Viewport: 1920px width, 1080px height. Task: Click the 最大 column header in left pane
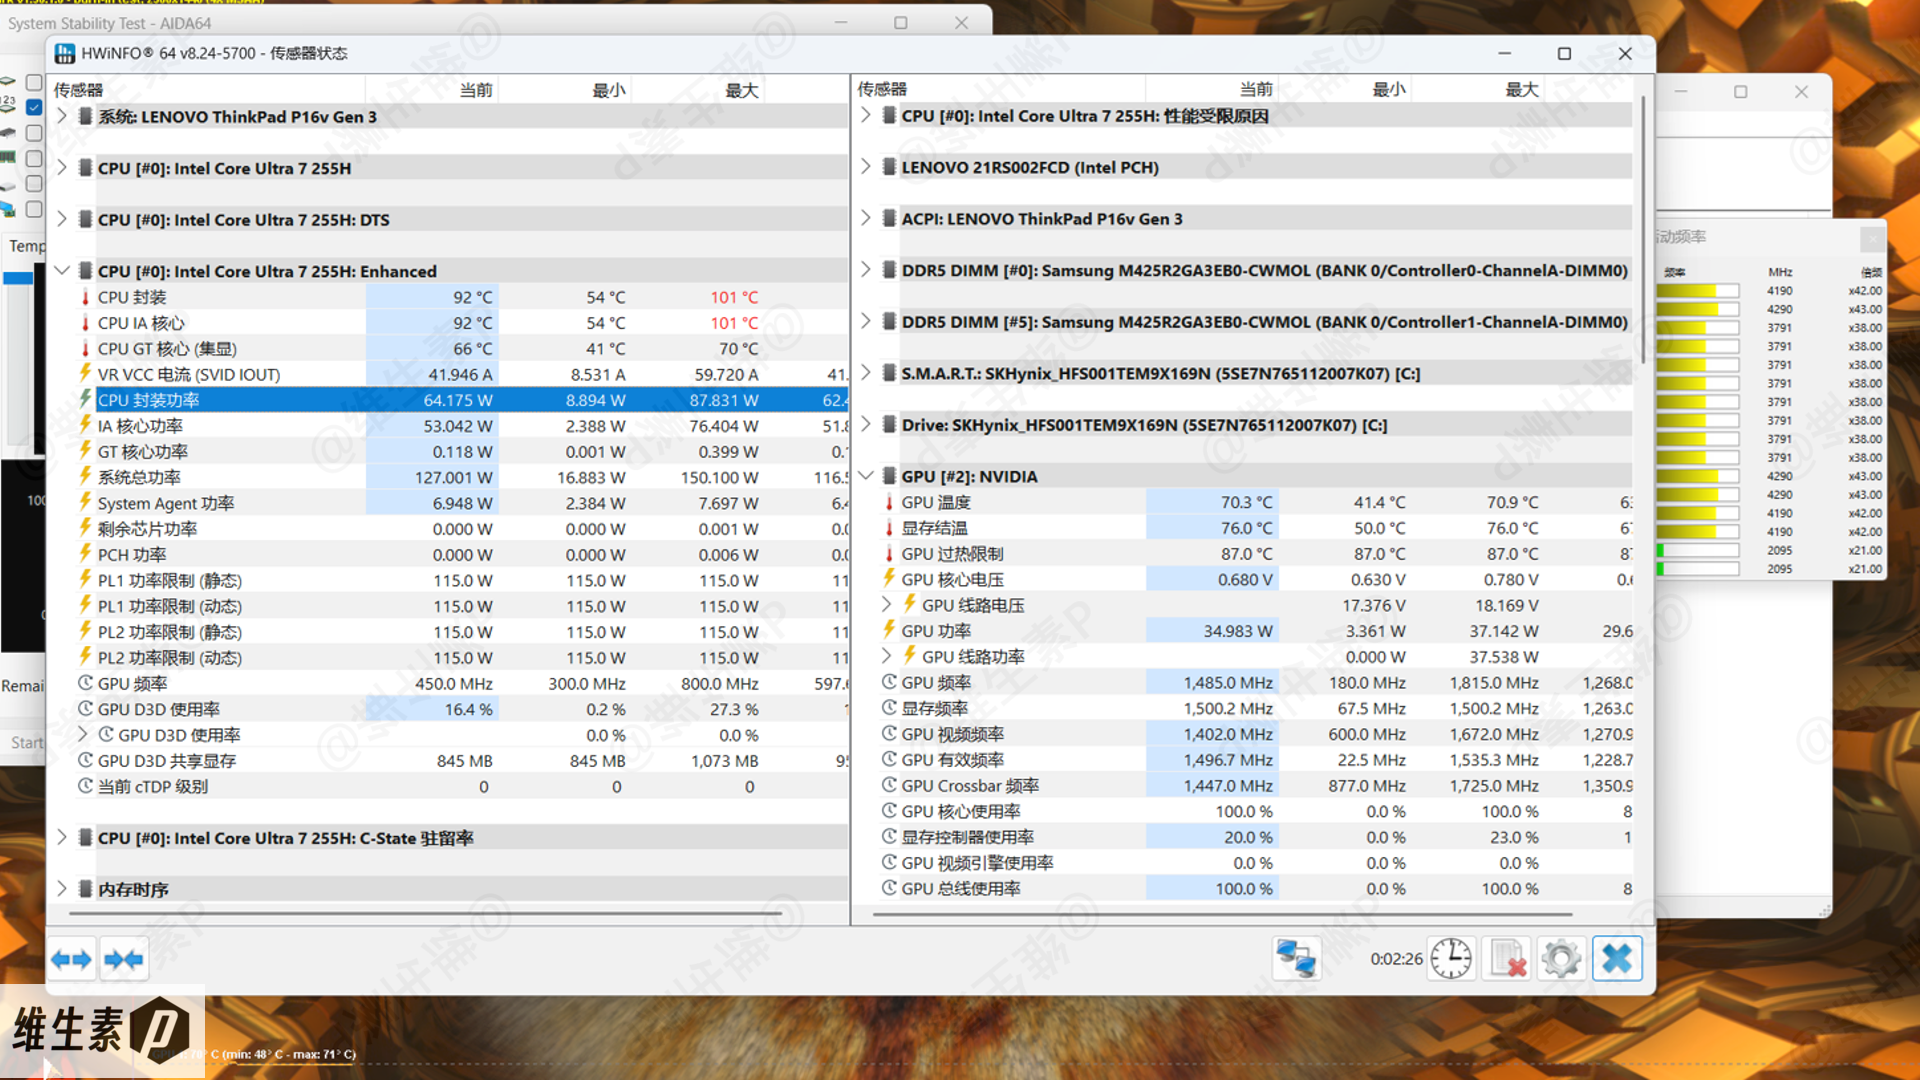(741, 90)
